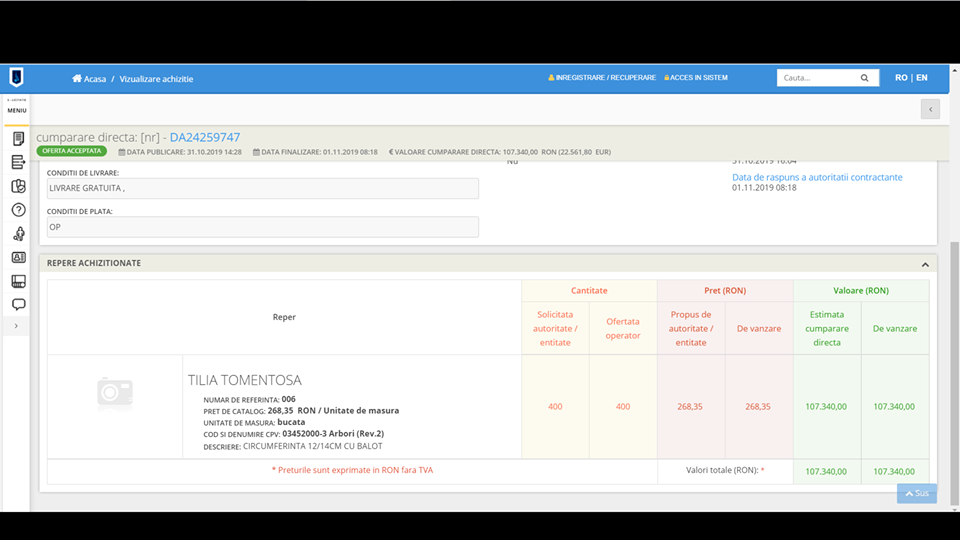Switch language to EN
This screenshot has height=540, width=960.
click(x=921, y=78)
